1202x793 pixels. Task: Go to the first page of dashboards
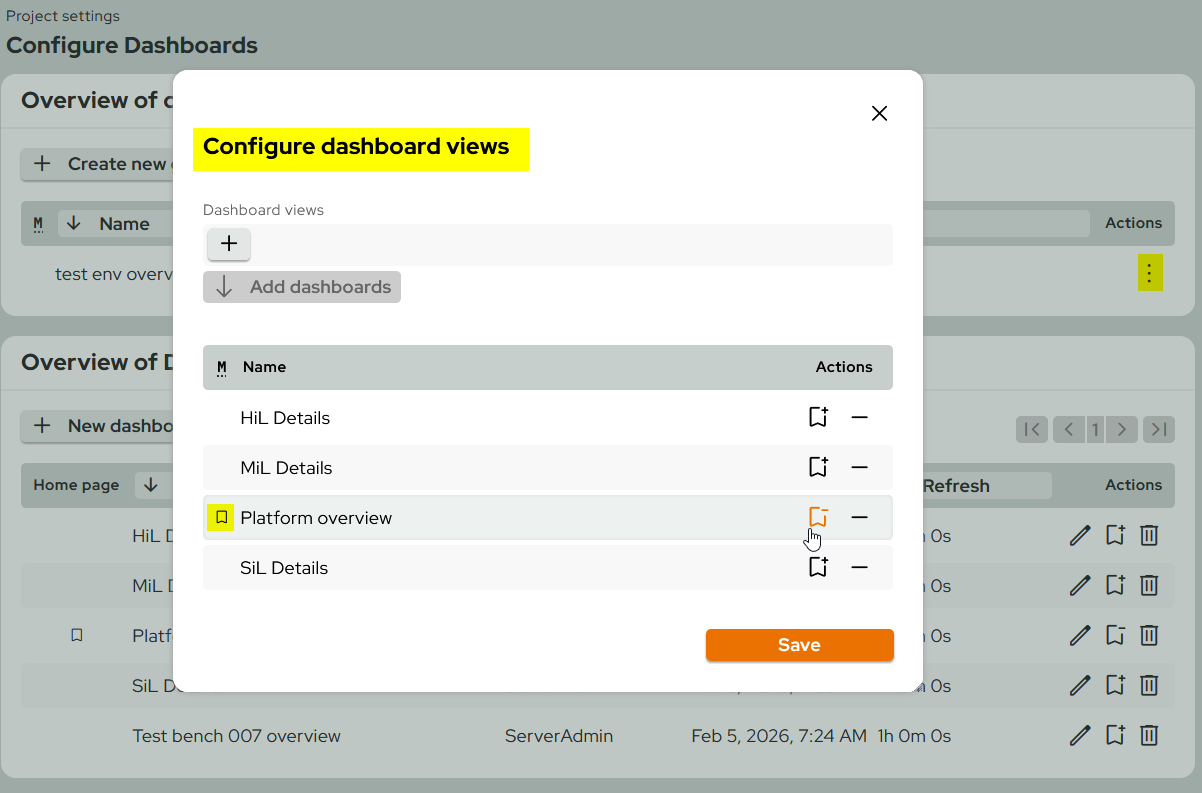[x=1032, y=429]
